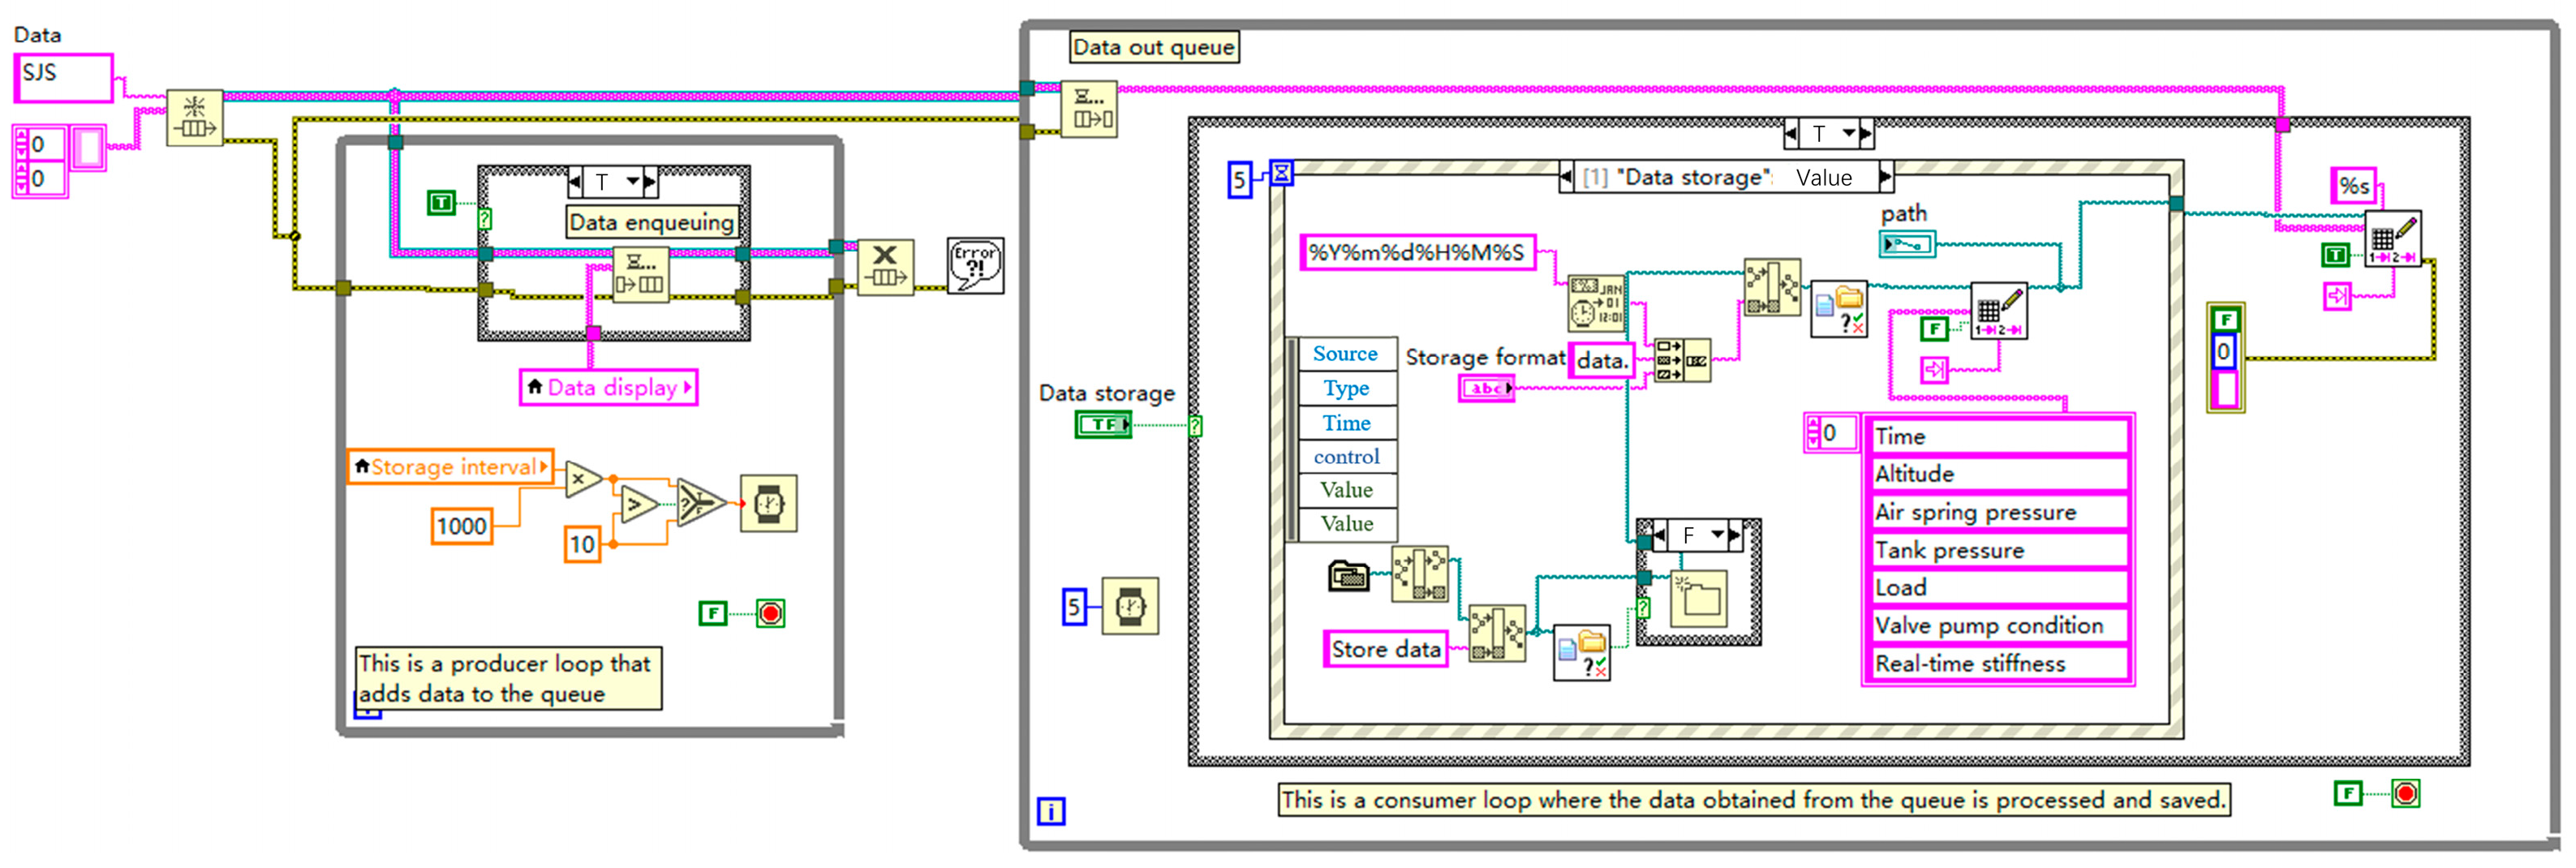Select the Data display local variable

coord(609,387)
